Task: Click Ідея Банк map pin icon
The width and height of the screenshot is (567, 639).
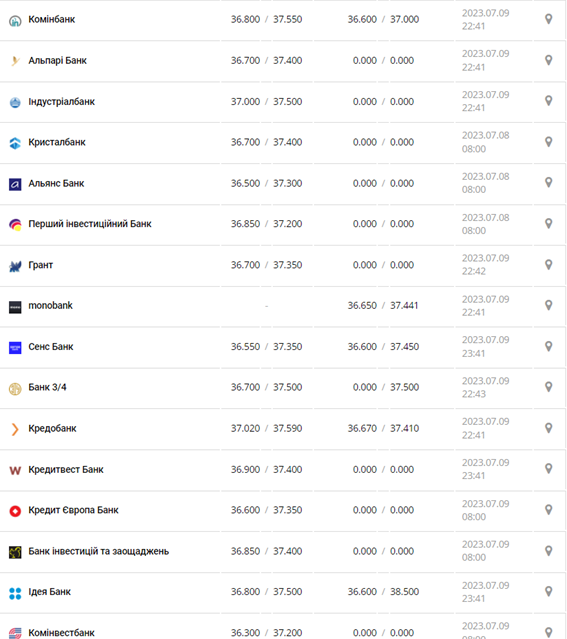Action: tap(549, 591)
